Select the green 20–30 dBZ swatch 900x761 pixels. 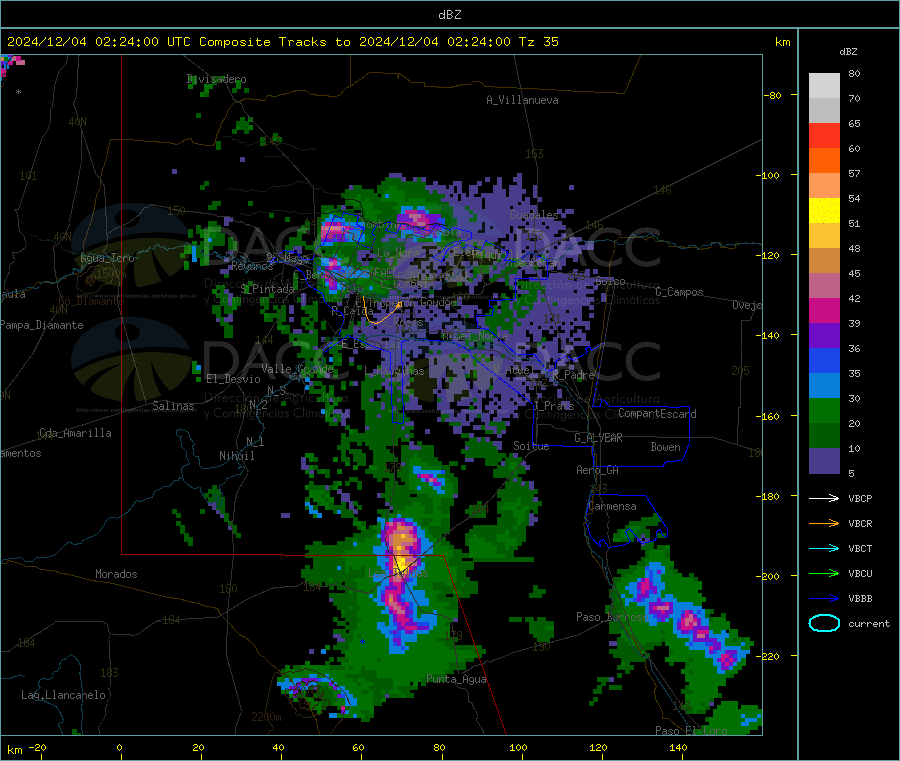tap(824, 410)
